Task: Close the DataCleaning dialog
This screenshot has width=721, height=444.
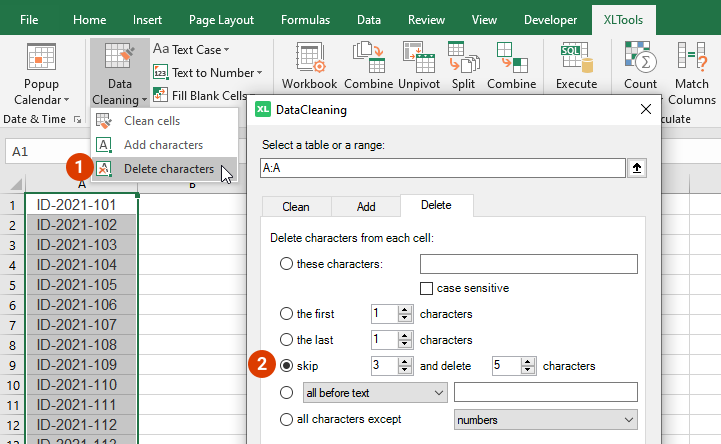Action: click(646, 109)
